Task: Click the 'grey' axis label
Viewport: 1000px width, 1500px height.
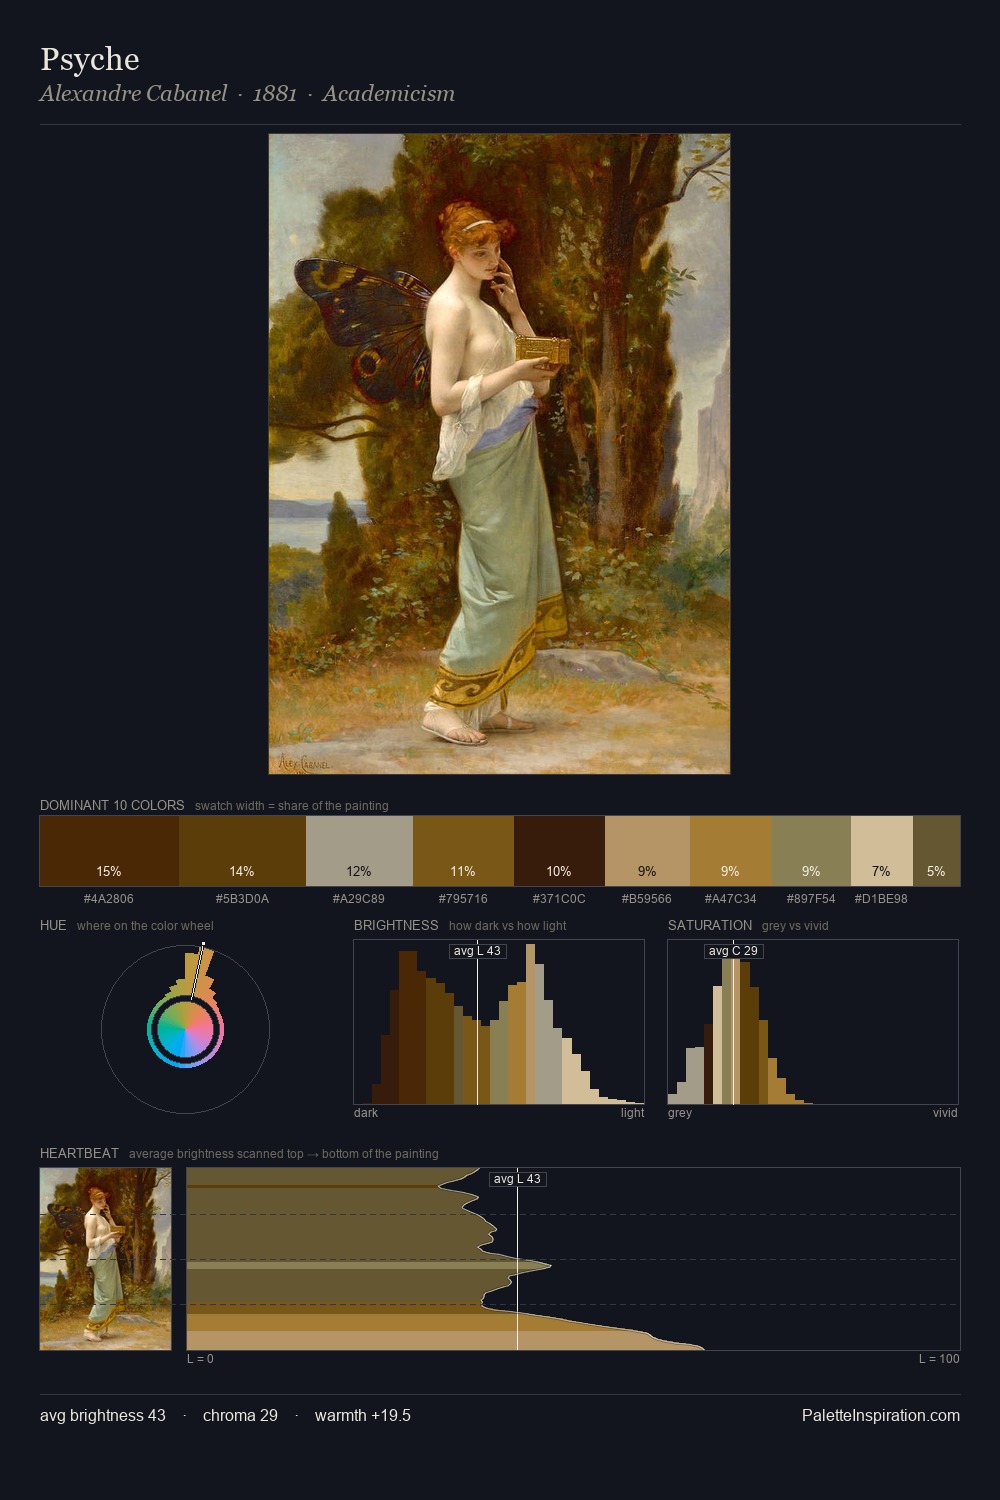Action: coord(680,1113)
